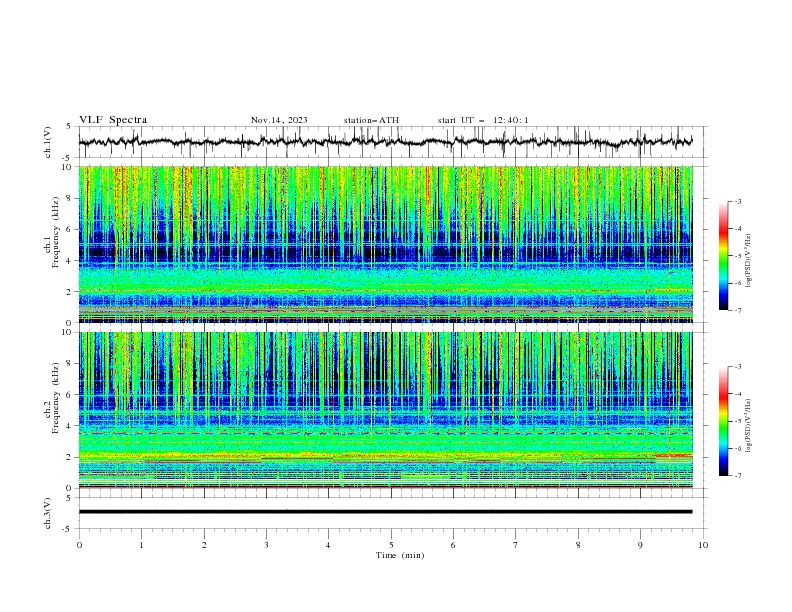This screenshot has width=792, height=612.
Task: Click time axis tick label "5"
Action: (x=391, y=545)
